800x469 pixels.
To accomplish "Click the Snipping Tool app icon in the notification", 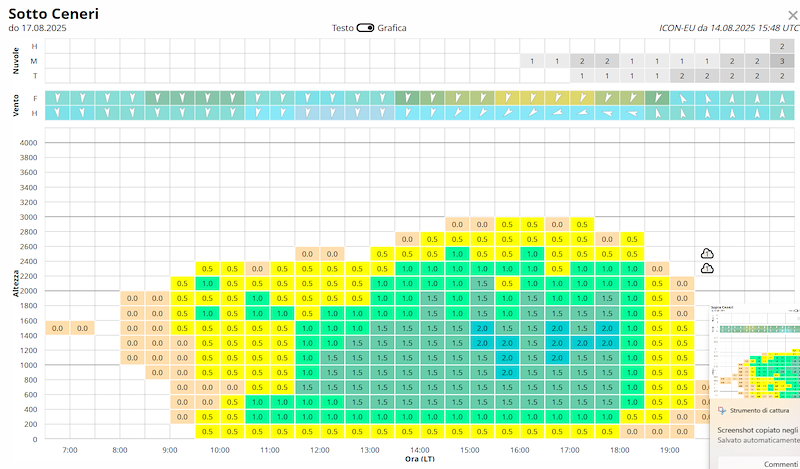I will click(x=722, y=410).
